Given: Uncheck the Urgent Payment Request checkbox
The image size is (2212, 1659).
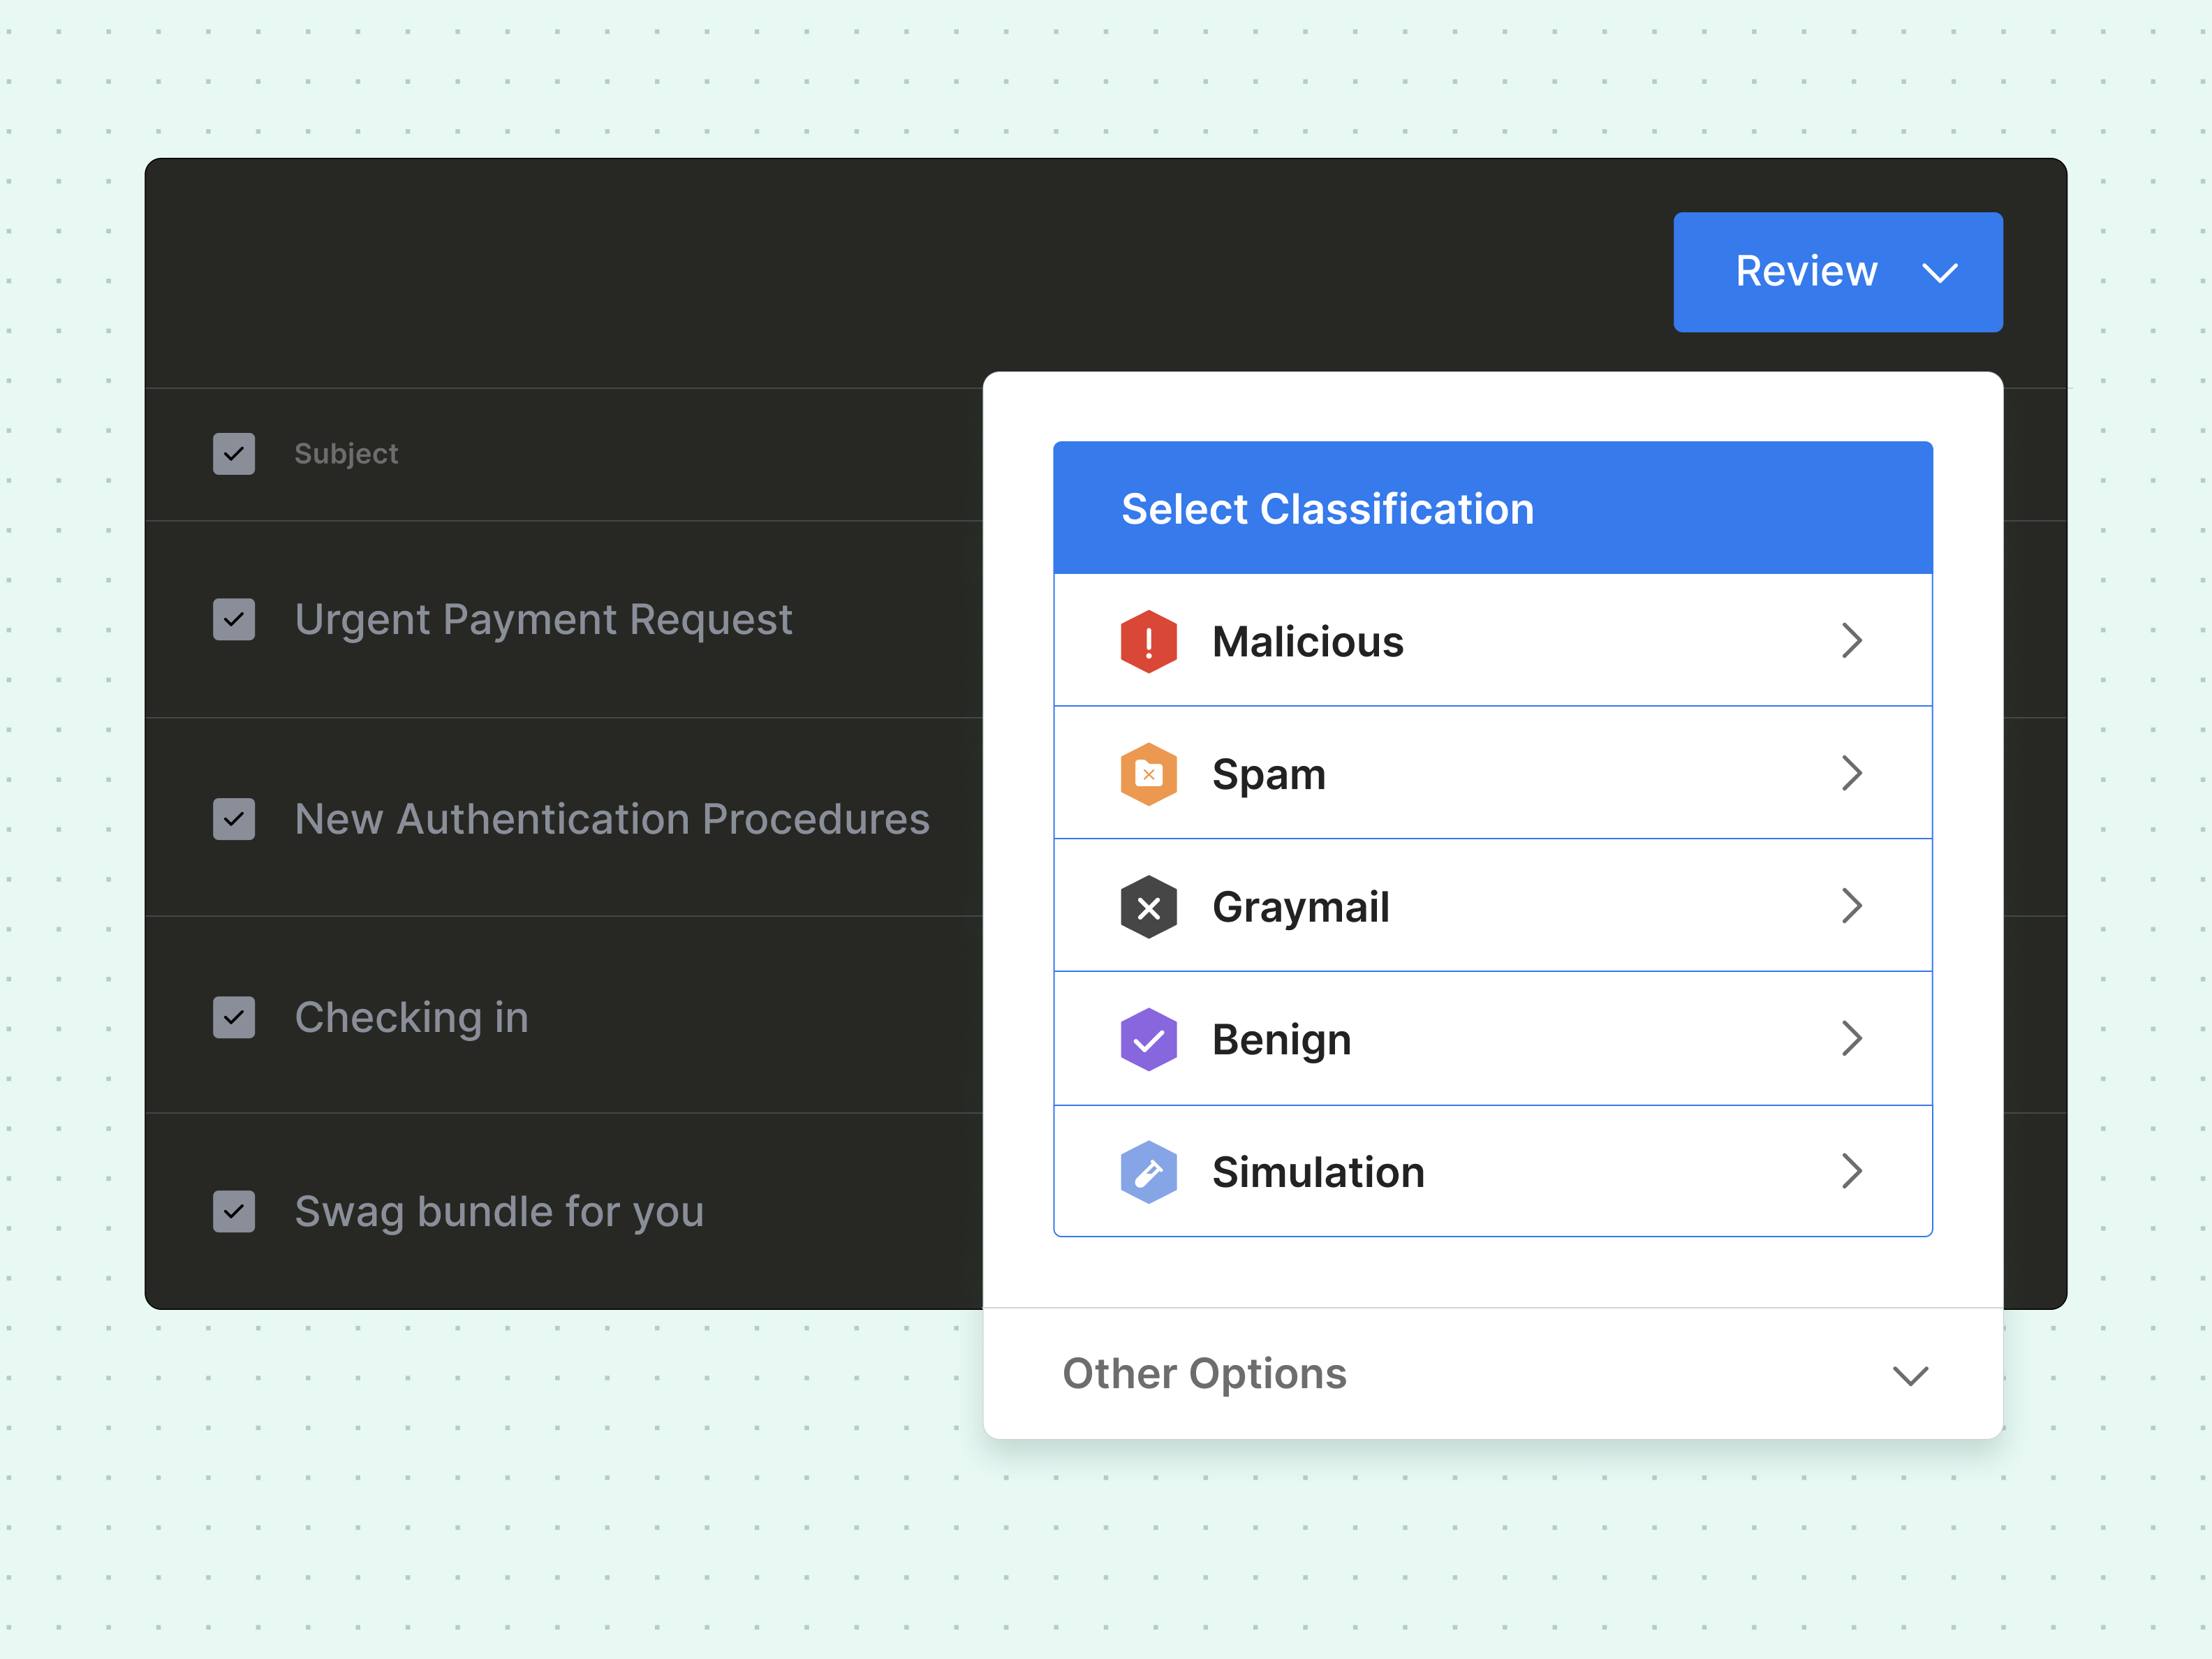Looking at the screenshot, I should [234, 620].
